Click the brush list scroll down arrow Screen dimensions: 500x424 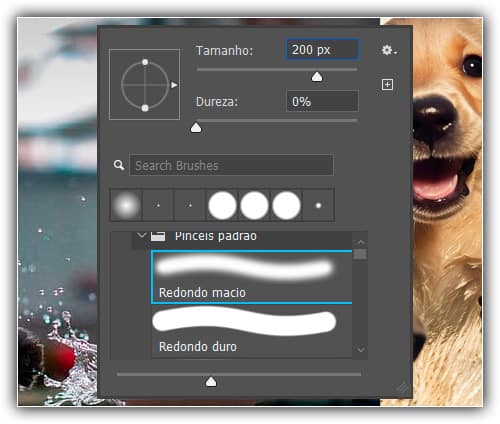click(x=360, y=350)
